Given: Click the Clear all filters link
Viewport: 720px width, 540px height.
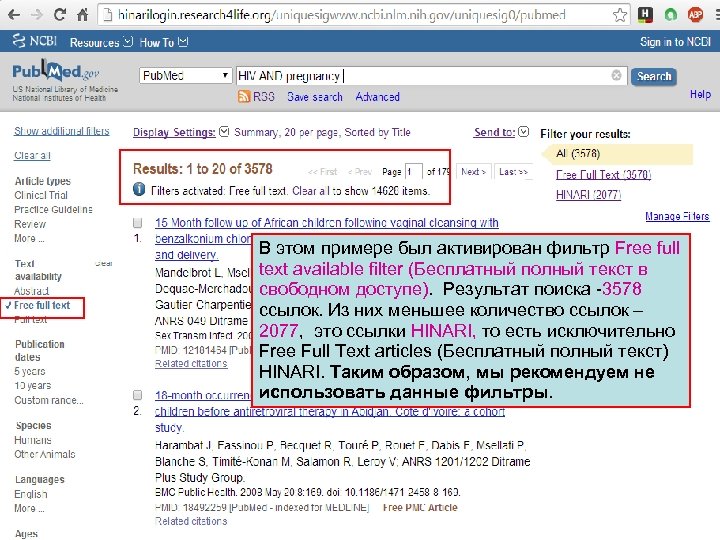Looking at the screenshot, I should pos(32,155).
